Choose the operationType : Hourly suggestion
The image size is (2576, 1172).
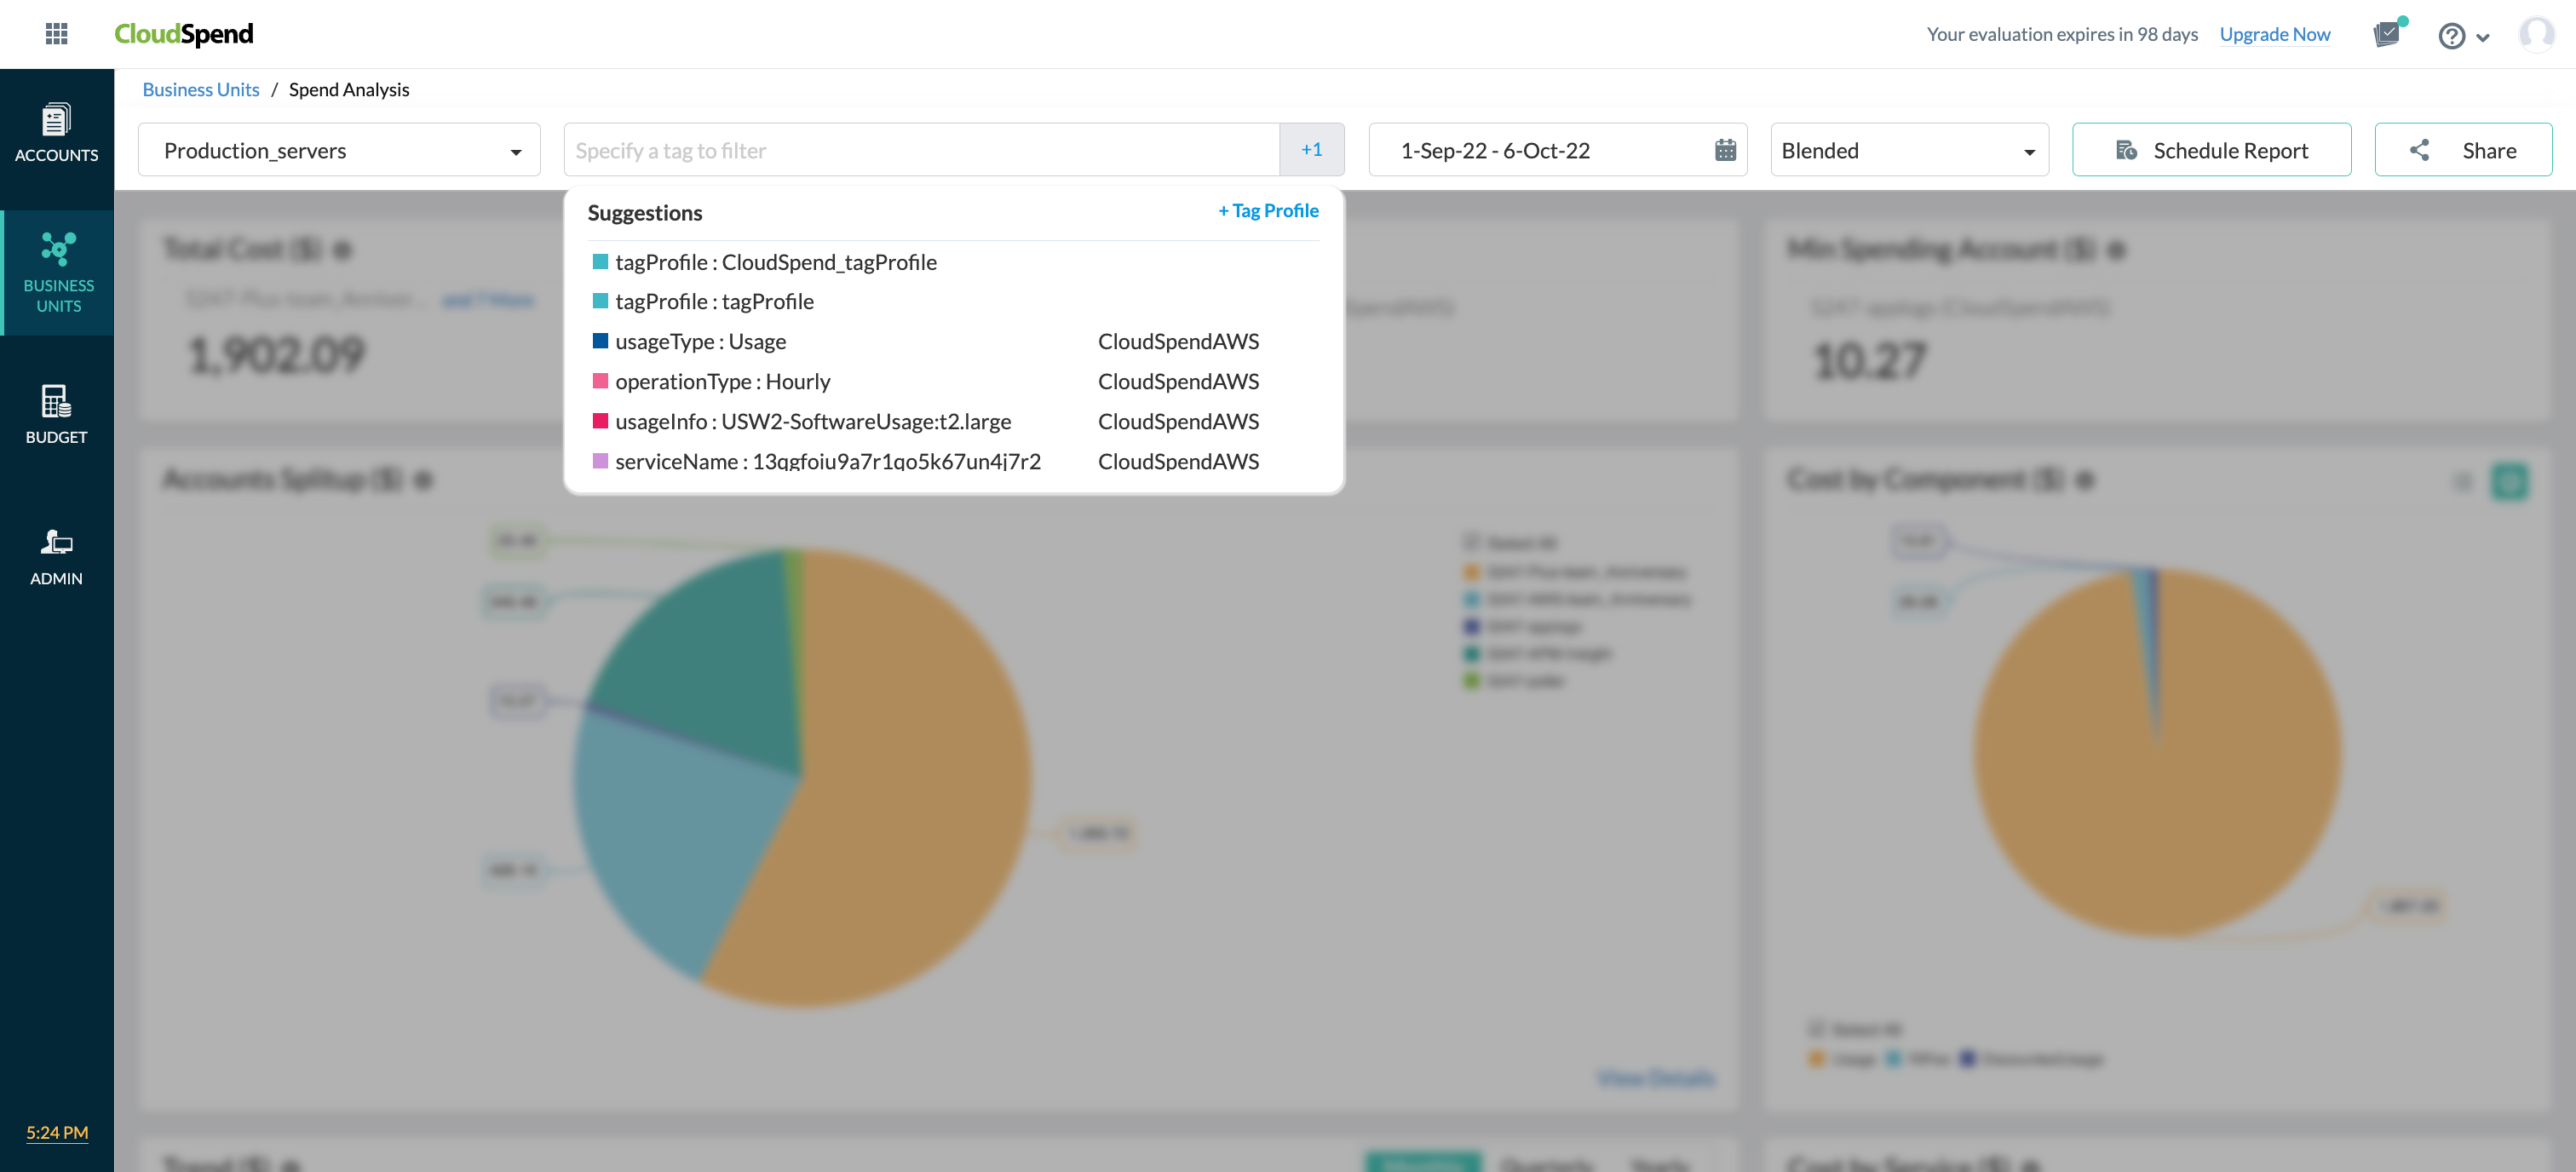point(723,381)
